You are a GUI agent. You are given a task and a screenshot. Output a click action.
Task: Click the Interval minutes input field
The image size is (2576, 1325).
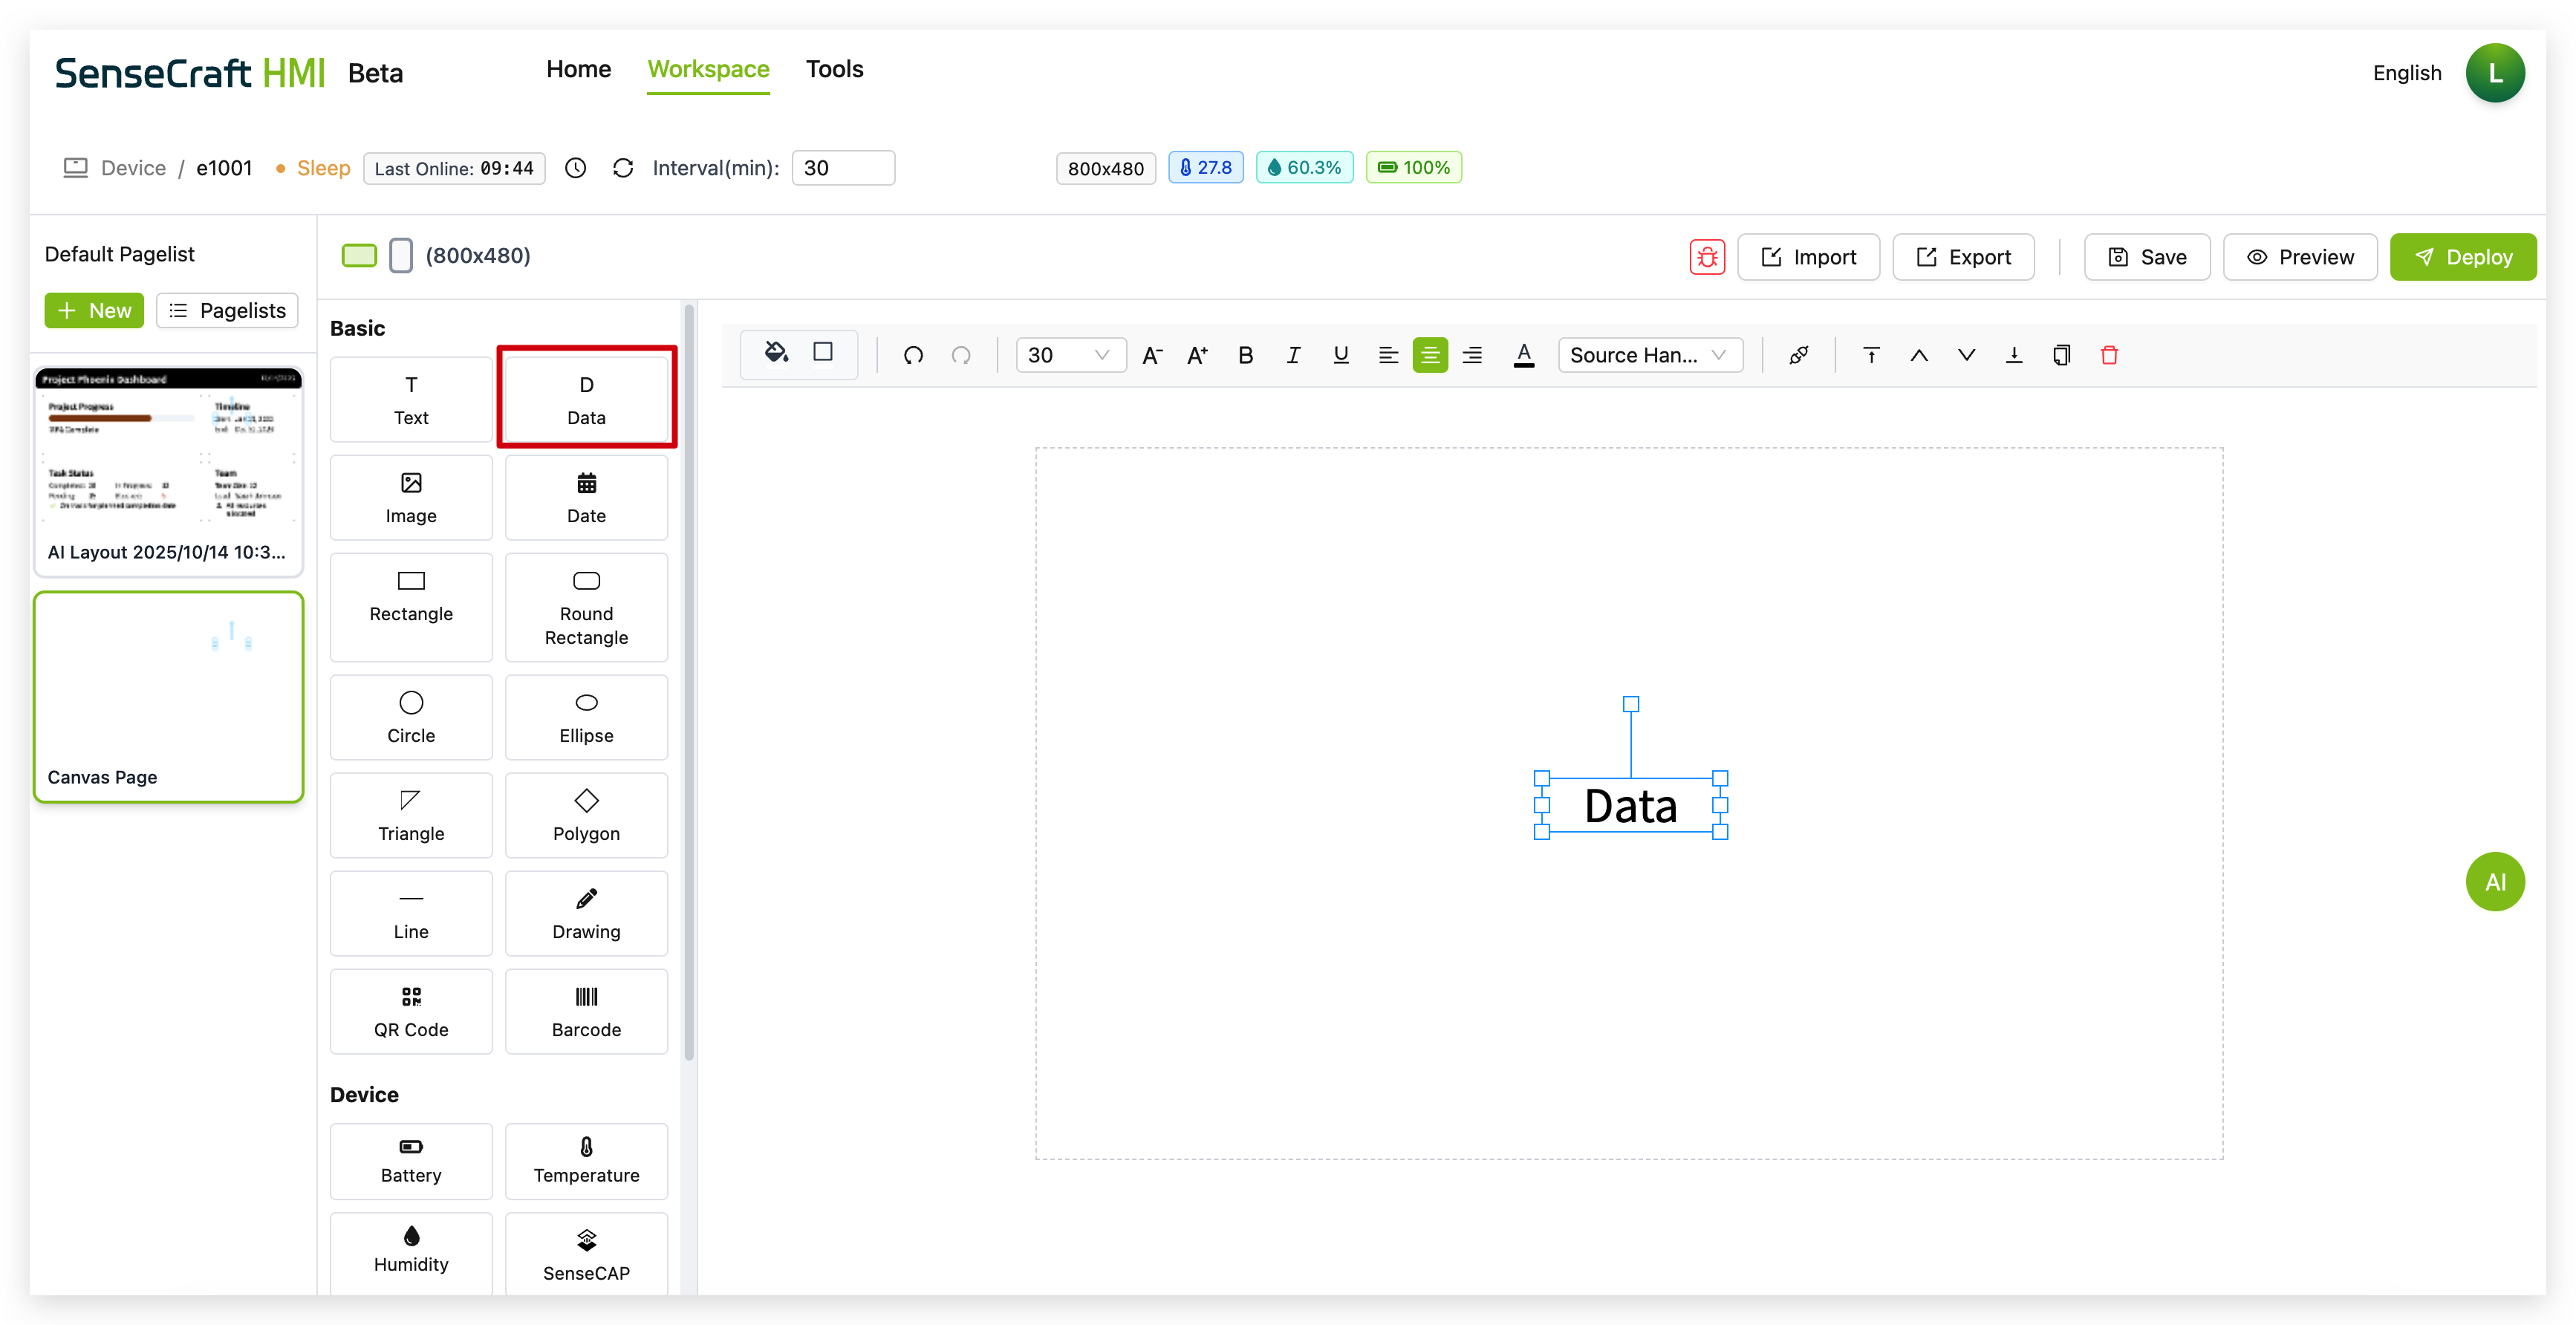[842, 168]
